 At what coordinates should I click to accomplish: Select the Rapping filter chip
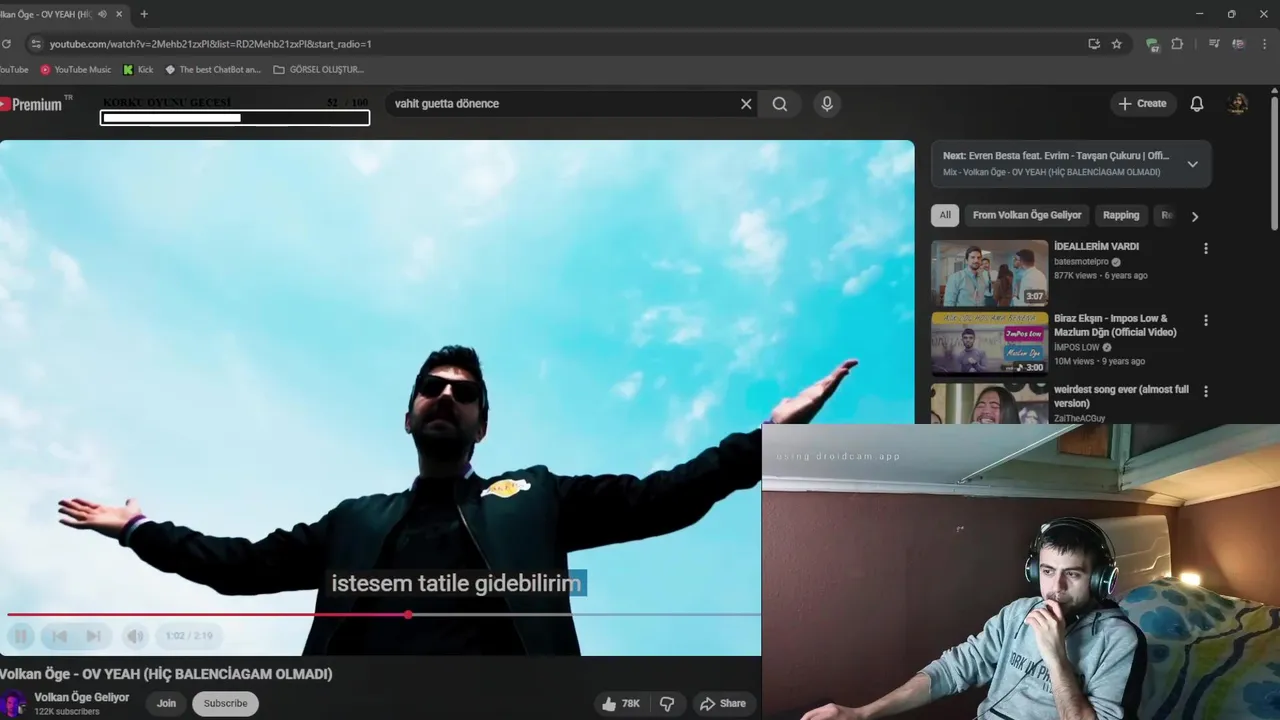point(1121,215)
